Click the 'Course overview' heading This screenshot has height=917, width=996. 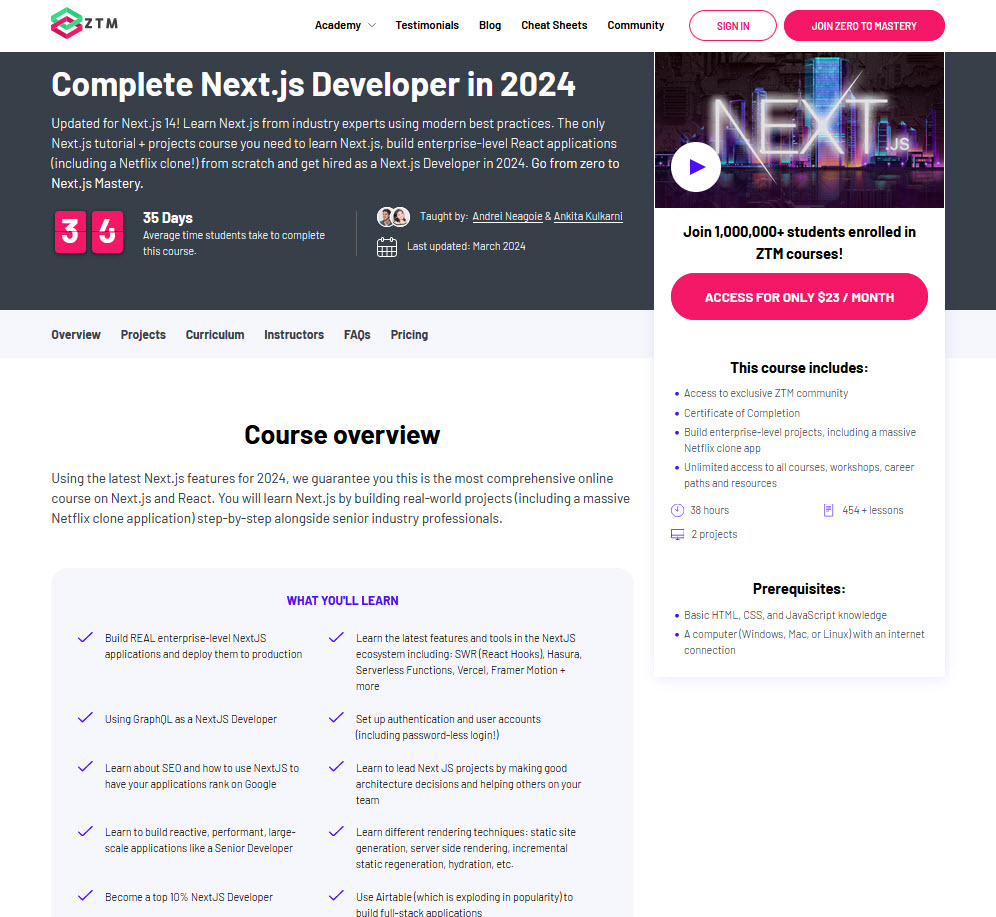(342, 435)
